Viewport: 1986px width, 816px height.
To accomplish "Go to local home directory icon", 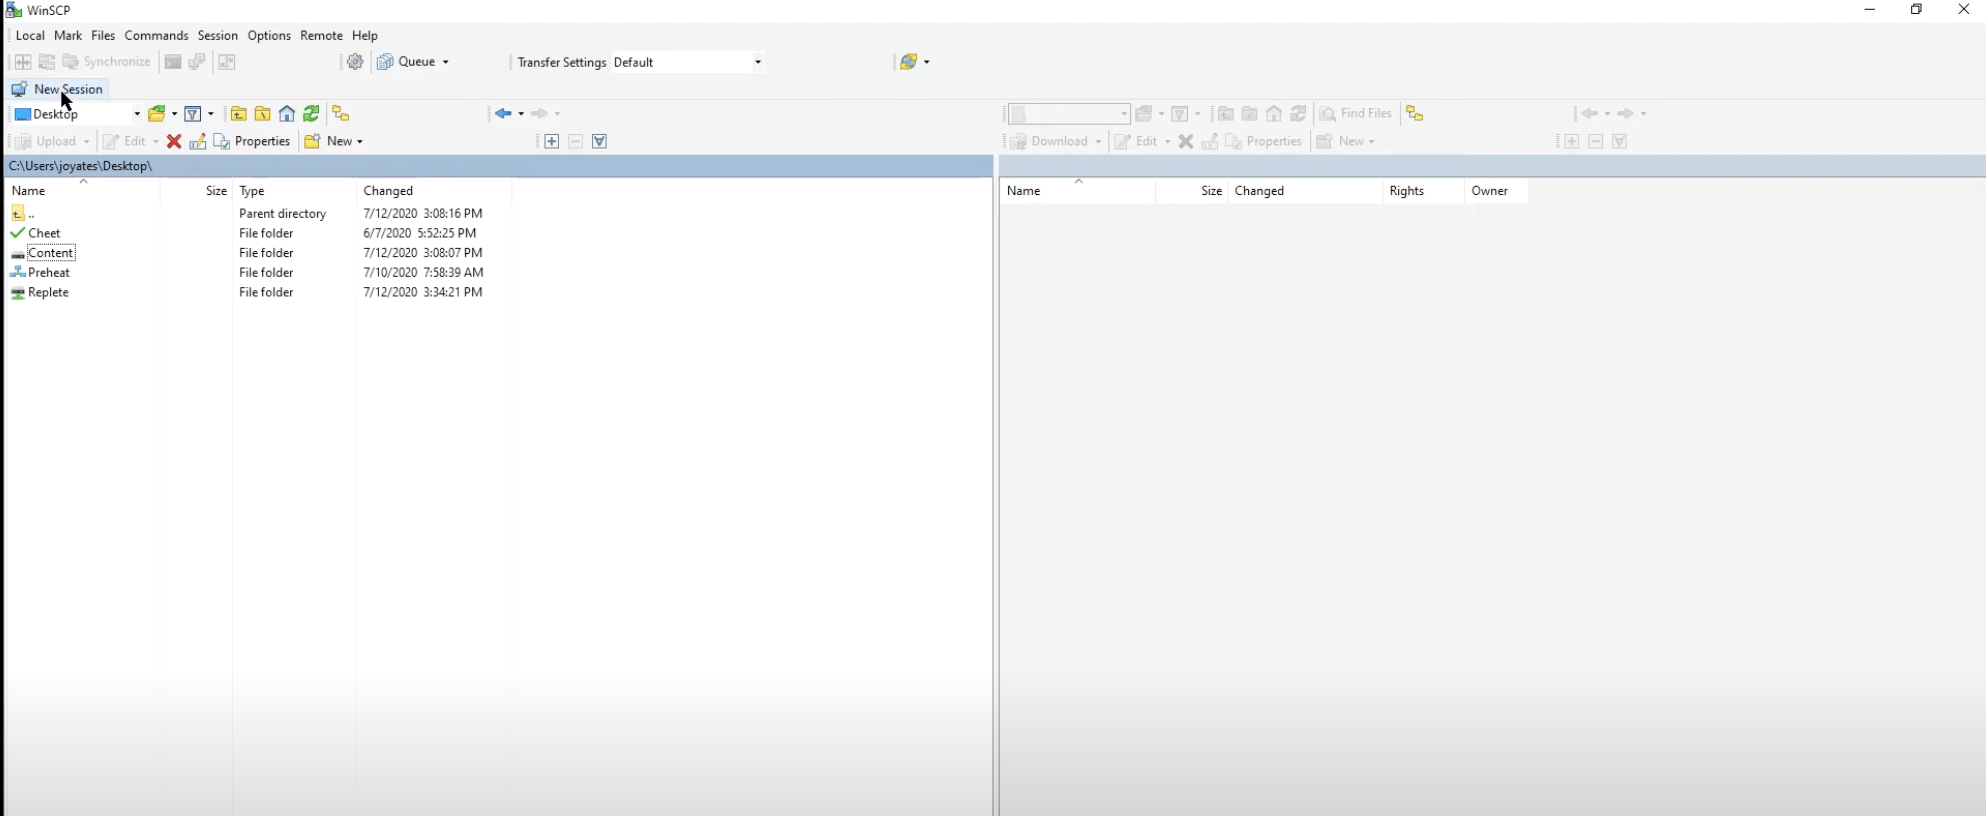I will pos(287,114).
